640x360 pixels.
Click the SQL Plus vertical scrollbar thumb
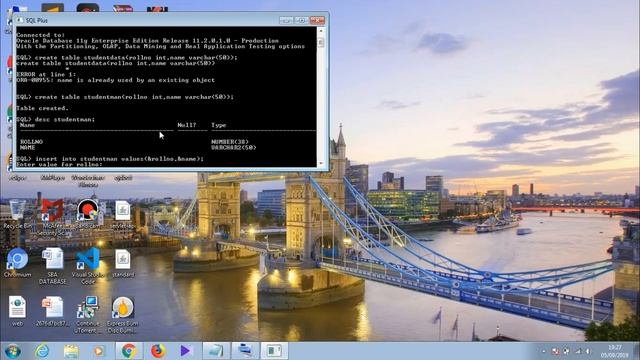click(x=321, y=42)
